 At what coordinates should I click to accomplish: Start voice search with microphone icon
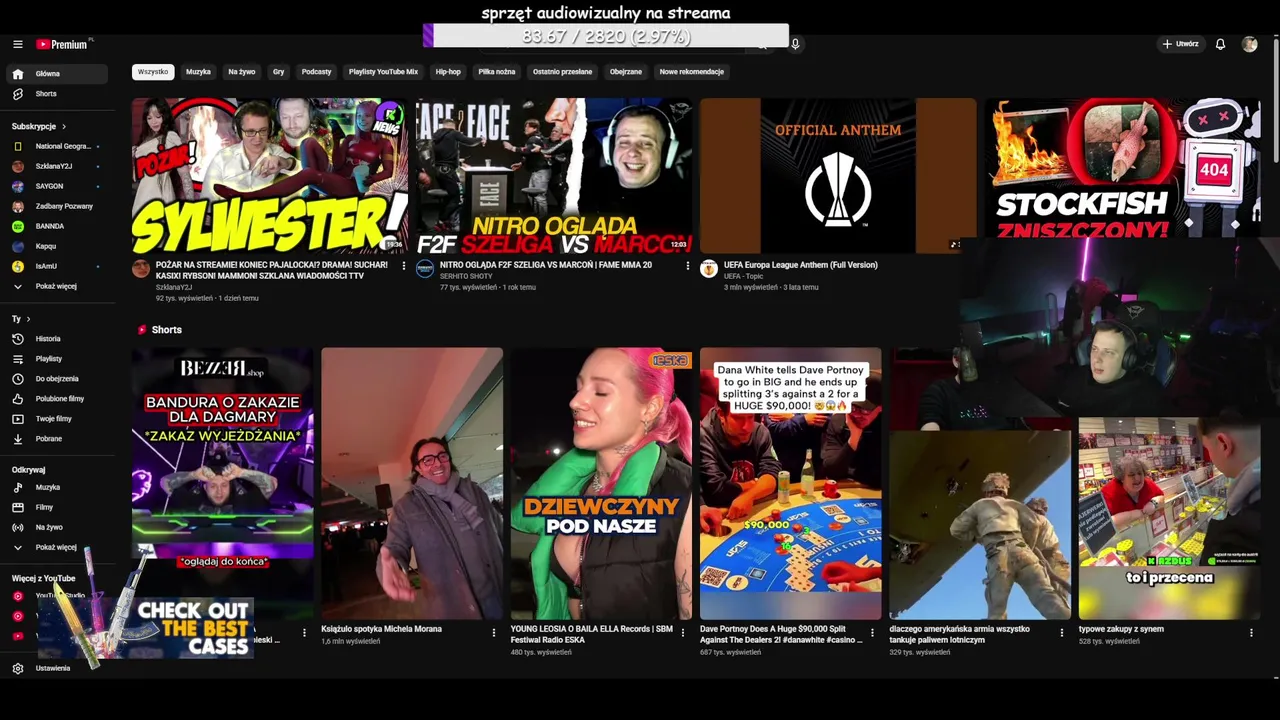pyautogui.click(x=795, y=44)
